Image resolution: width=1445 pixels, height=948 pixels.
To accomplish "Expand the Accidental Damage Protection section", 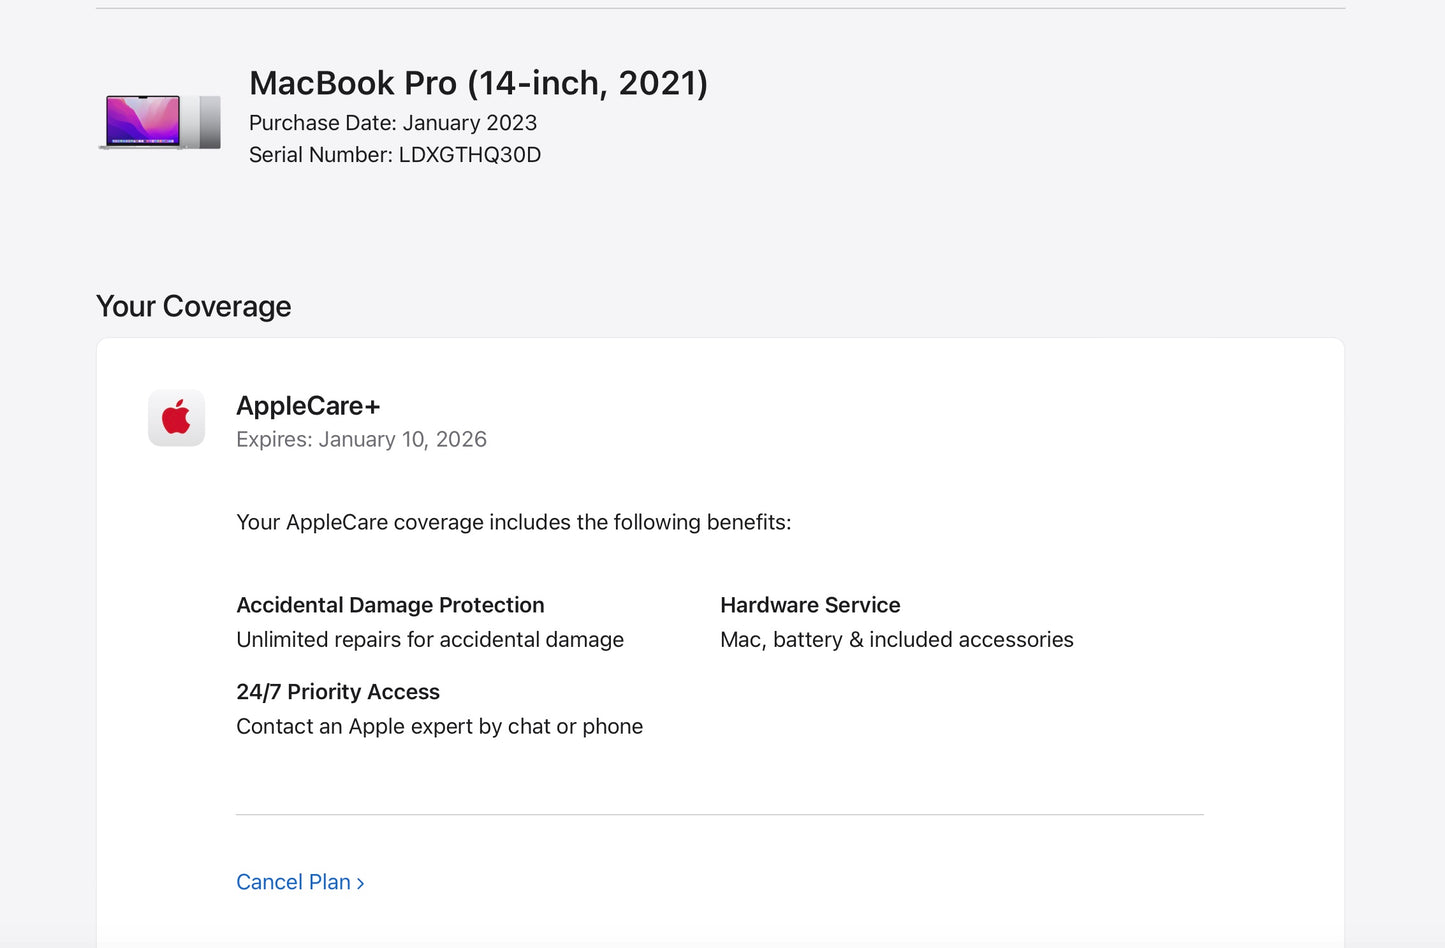I will 390,605.
